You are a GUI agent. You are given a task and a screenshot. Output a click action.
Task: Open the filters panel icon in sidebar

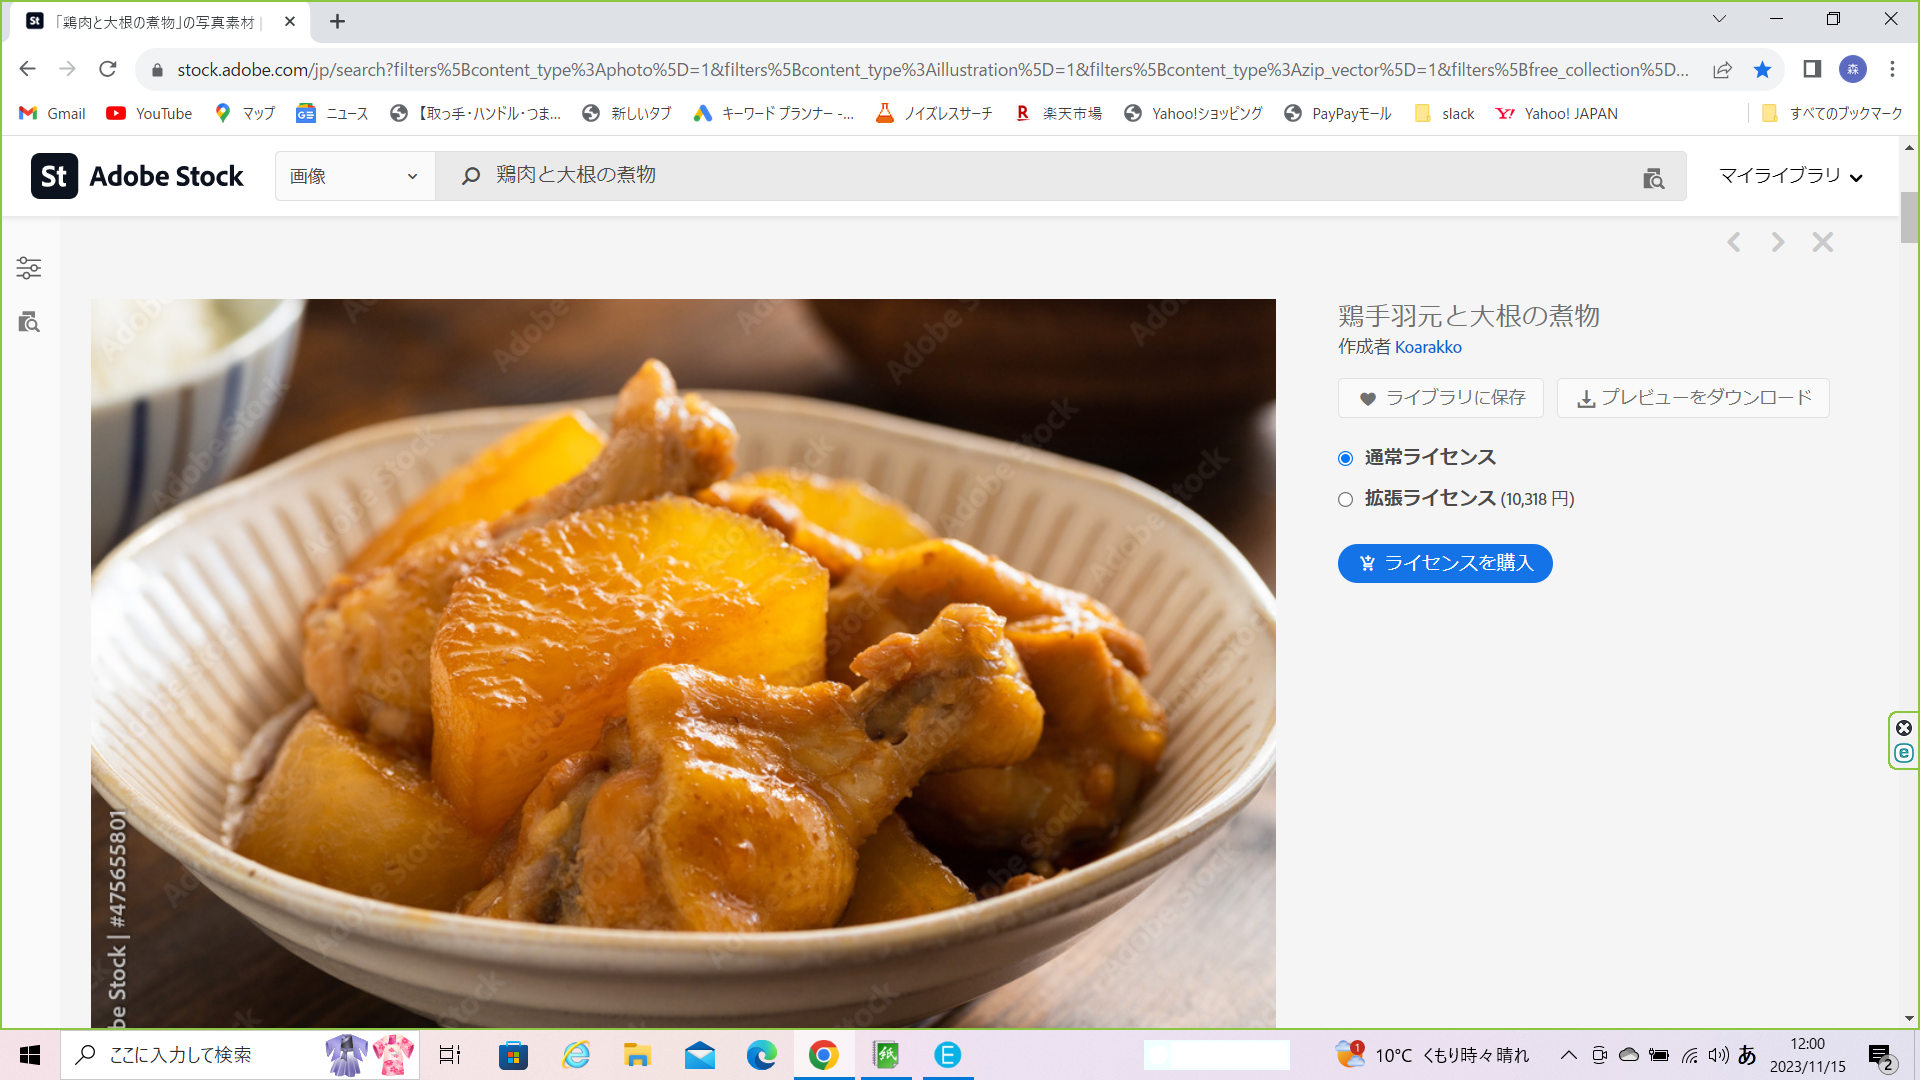click(29, 268)
